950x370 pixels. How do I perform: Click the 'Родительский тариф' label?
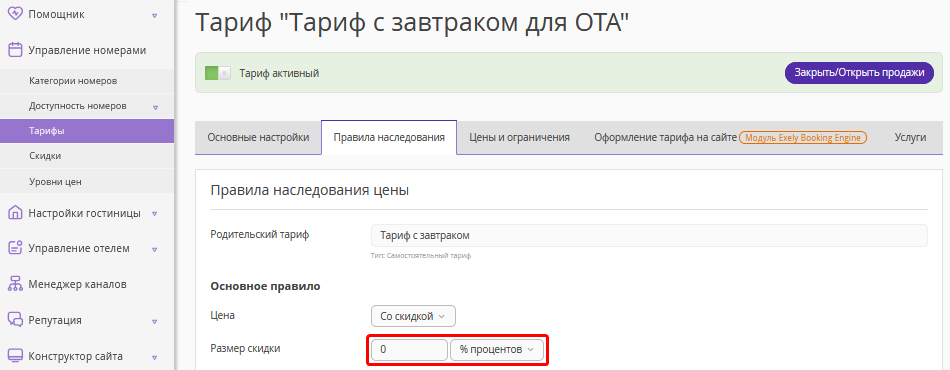260,234
